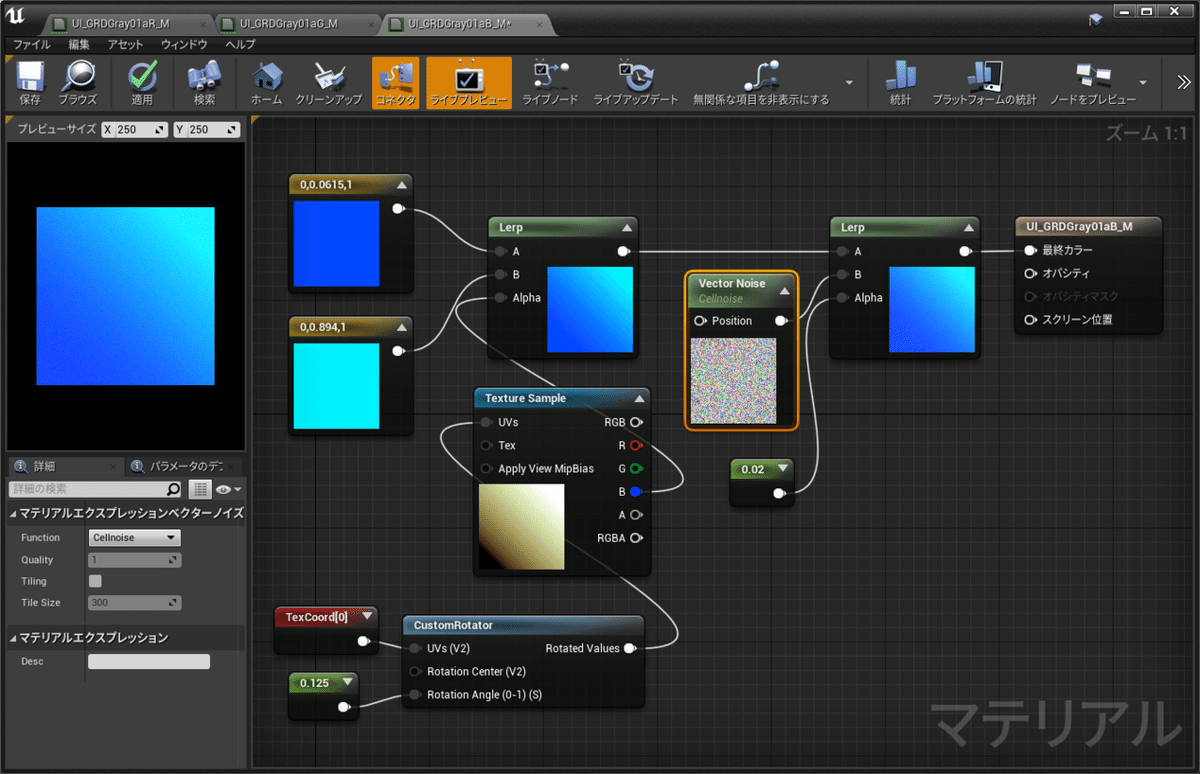1200x774 pixels.
Task: Collapse the 0,0.0615,1 constant node preview
Action: point(402,185)
